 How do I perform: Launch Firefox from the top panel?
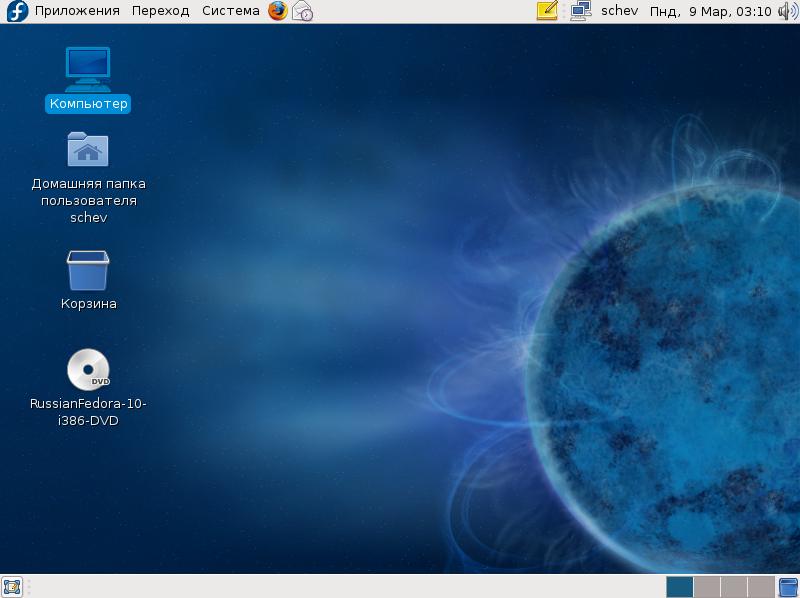[278, 11]
